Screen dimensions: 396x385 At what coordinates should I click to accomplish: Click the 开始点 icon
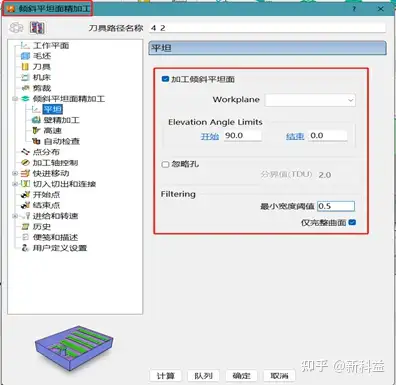(25, 195)
